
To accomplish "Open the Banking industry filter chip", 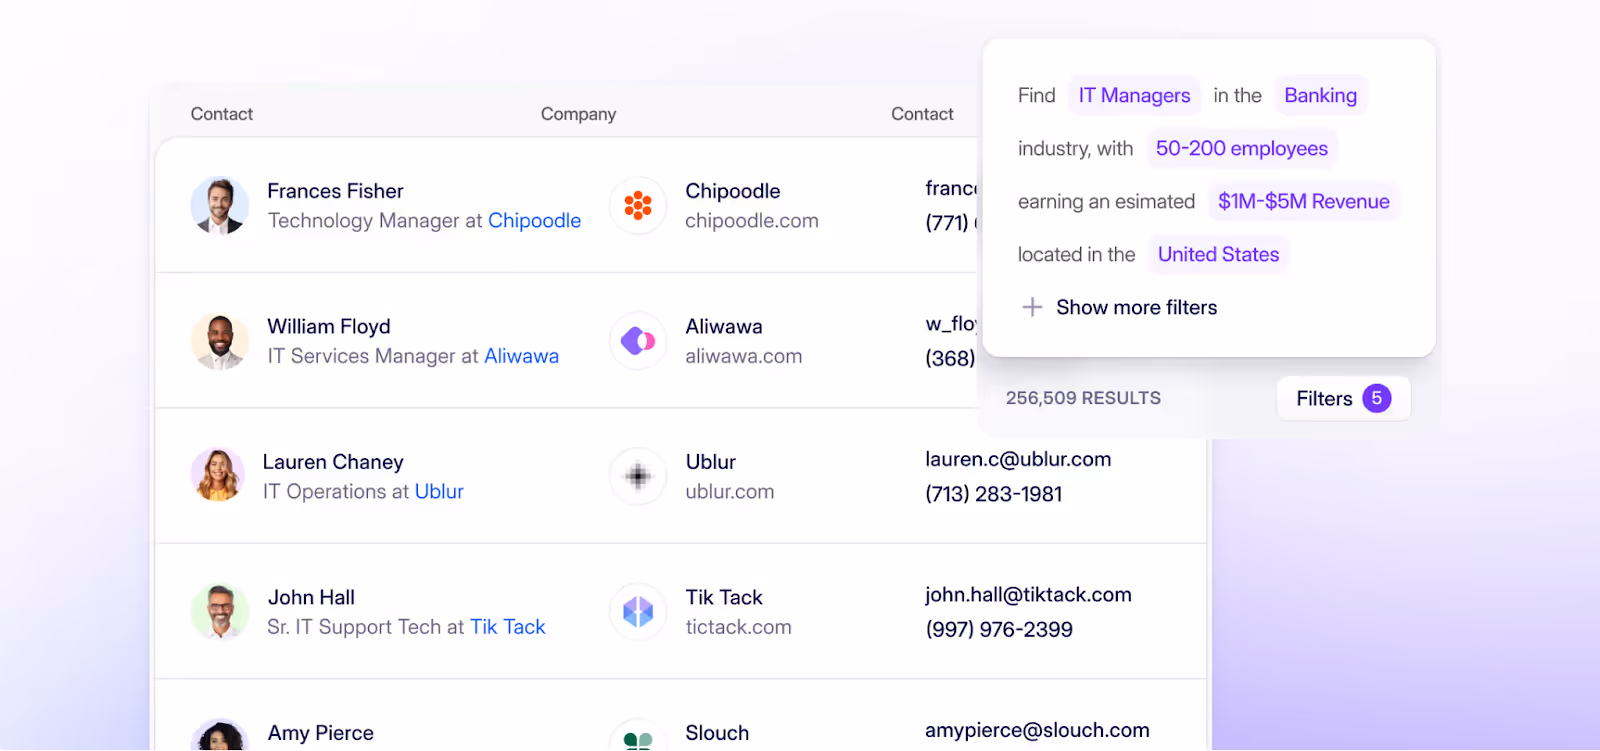I will click(x=1320, y=96).
